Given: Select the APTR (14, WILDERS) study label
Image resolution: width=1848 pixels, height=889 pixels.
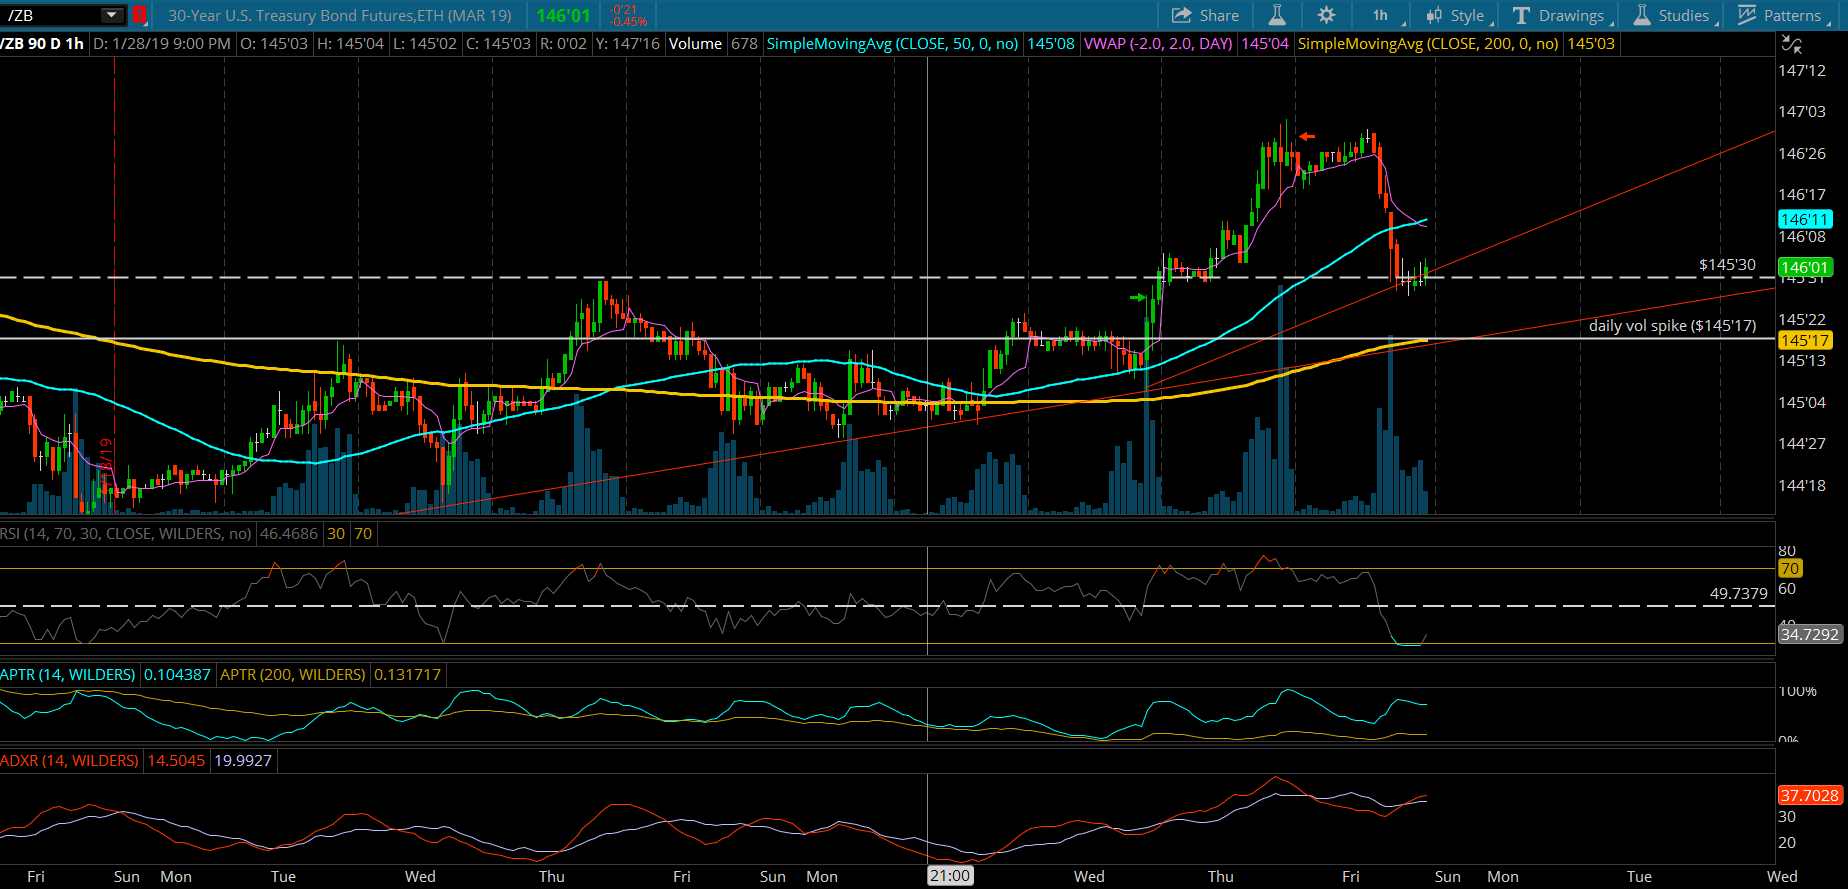Looking at the screenshot, I should (x=68, y=675).
